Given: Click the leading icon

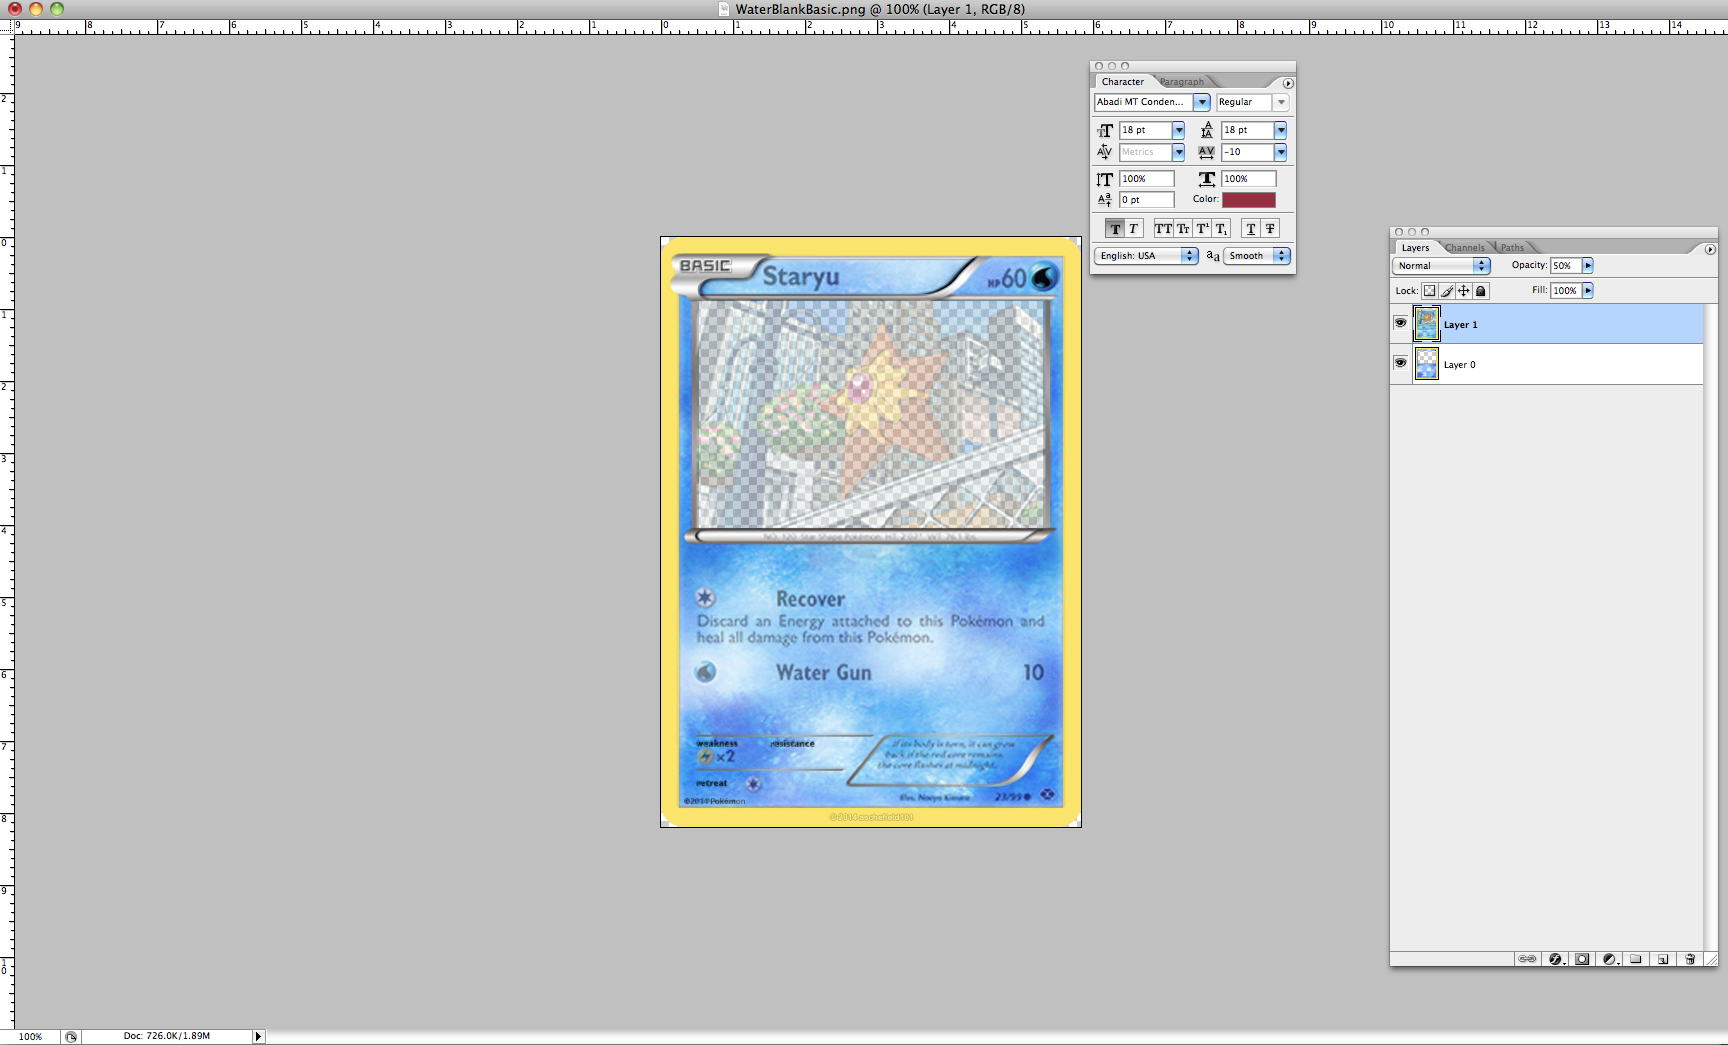Looking at the screenshot, I should [1207, 130].
